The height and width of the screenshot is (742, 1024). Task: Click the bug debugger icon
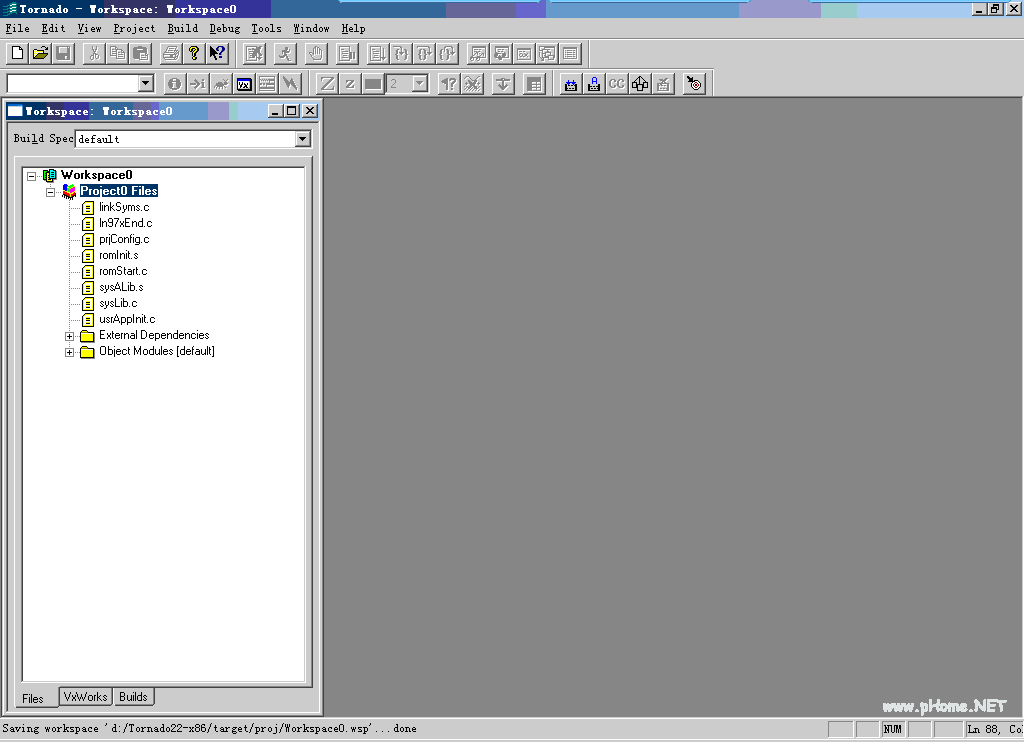pyautogui.click(x=221, y=84)
